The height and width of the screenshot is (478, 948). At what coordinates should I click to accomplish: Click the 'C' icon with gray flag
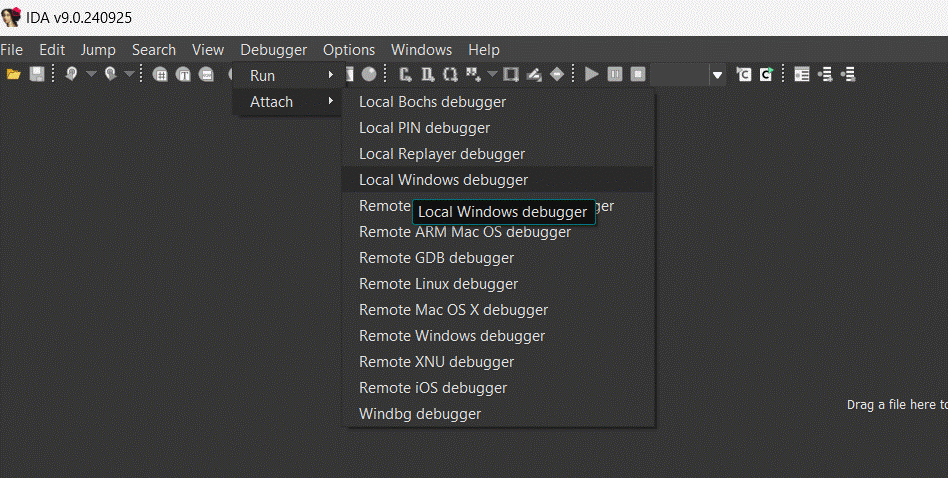(744, 74)
